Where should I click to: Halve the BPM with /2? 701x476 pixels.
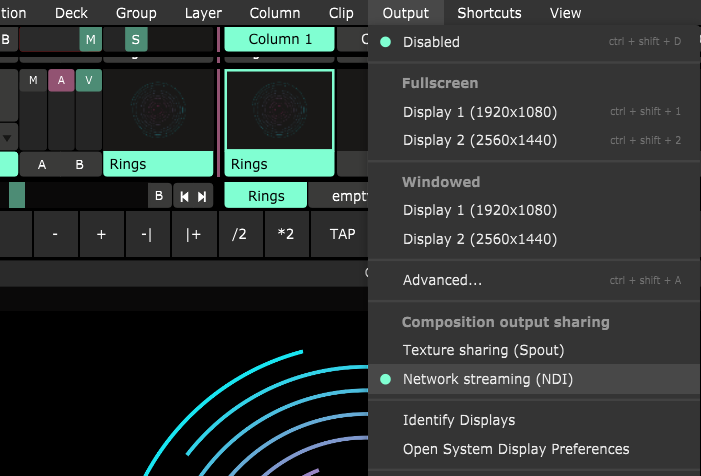240,234
